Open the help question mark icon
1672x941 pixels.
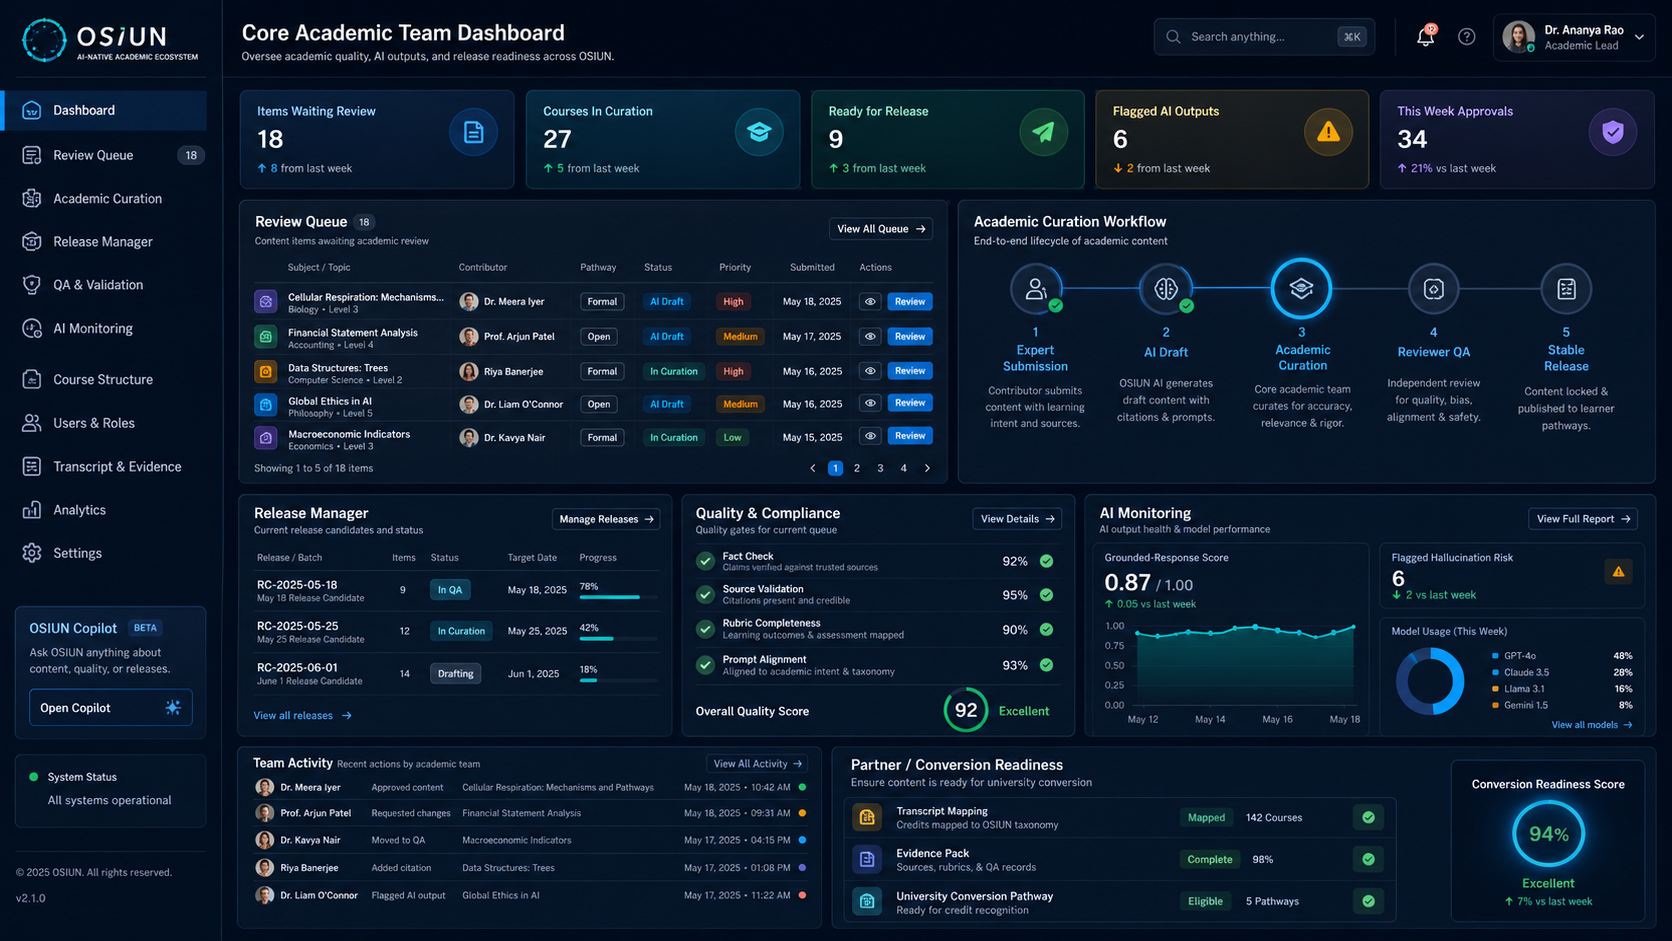pos(1466,37)
